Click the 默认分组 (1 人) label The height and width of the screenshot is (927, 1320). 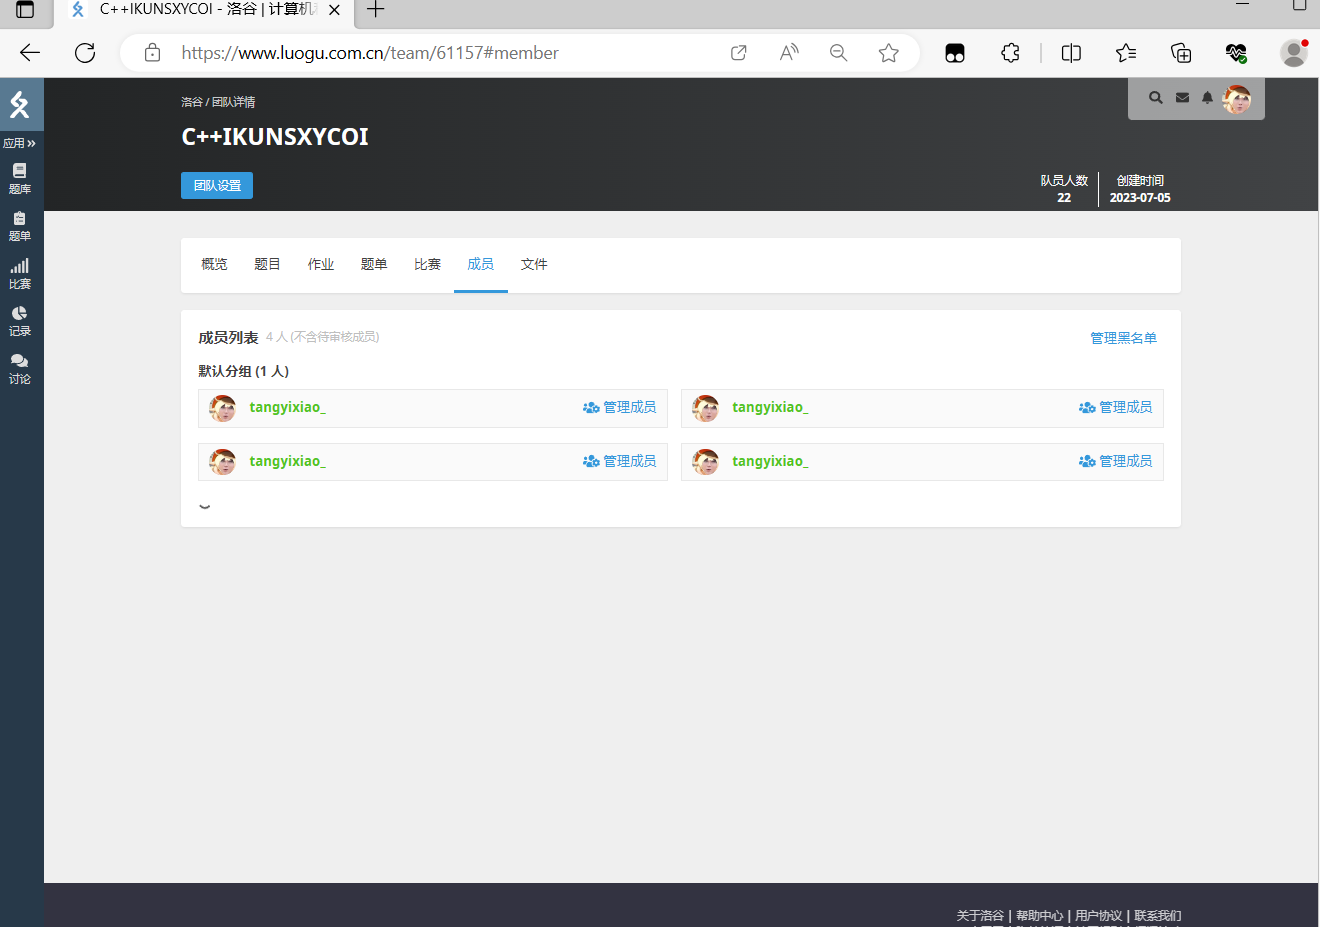[x=244, y=371]
